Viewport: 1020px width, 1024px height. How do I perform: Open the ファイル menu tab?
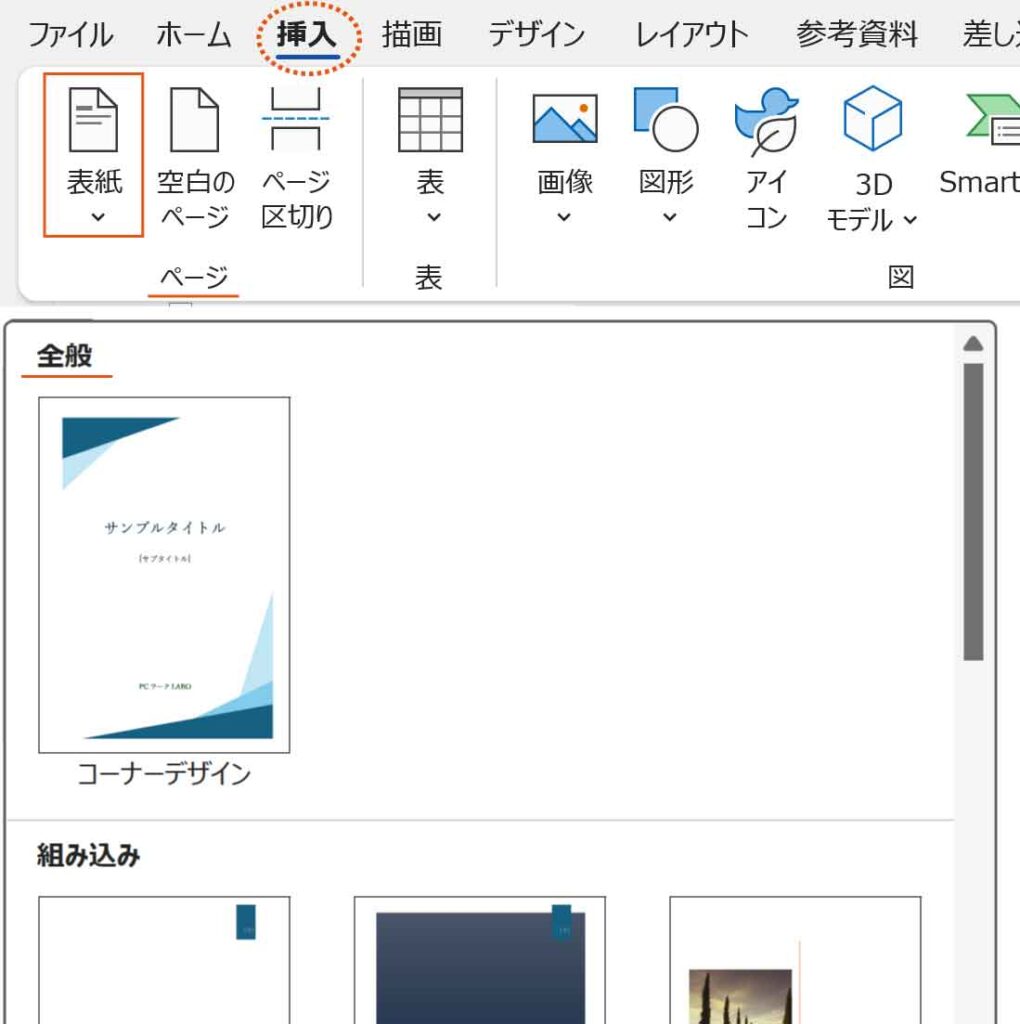(x=70, y=35)
